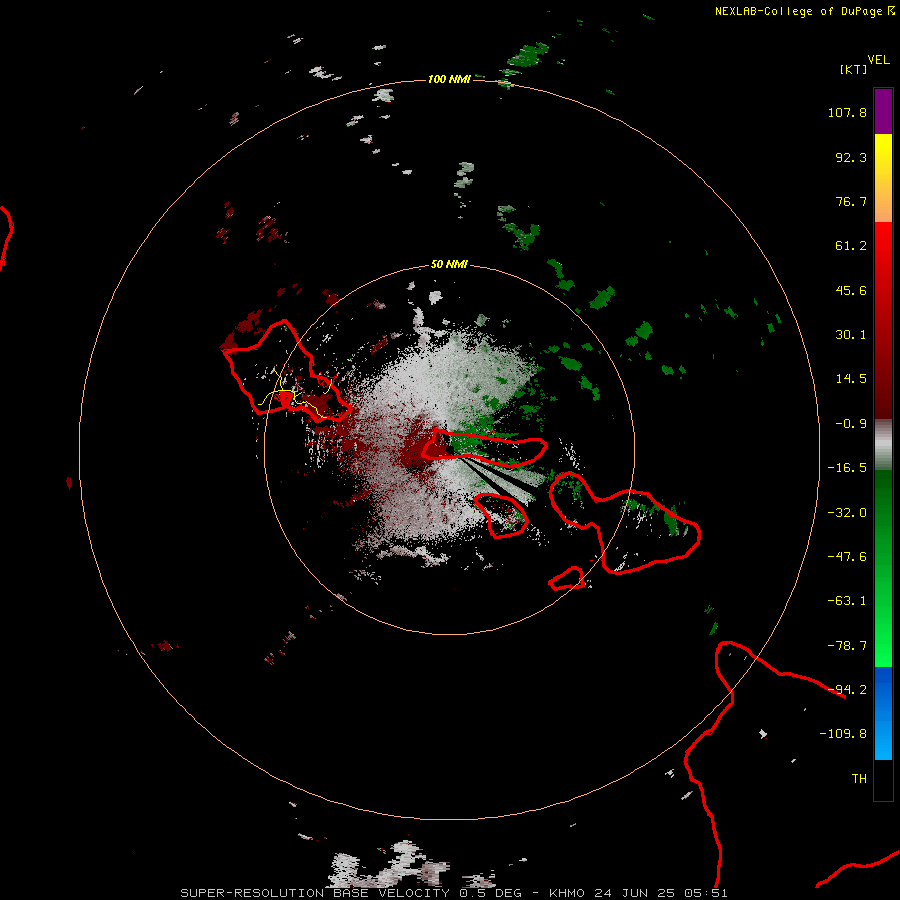Image resolution: width=900 pixels, height=900 pixels.
Task: Click the -94.2 velocity scale value
Action: [x=847, y=690]
